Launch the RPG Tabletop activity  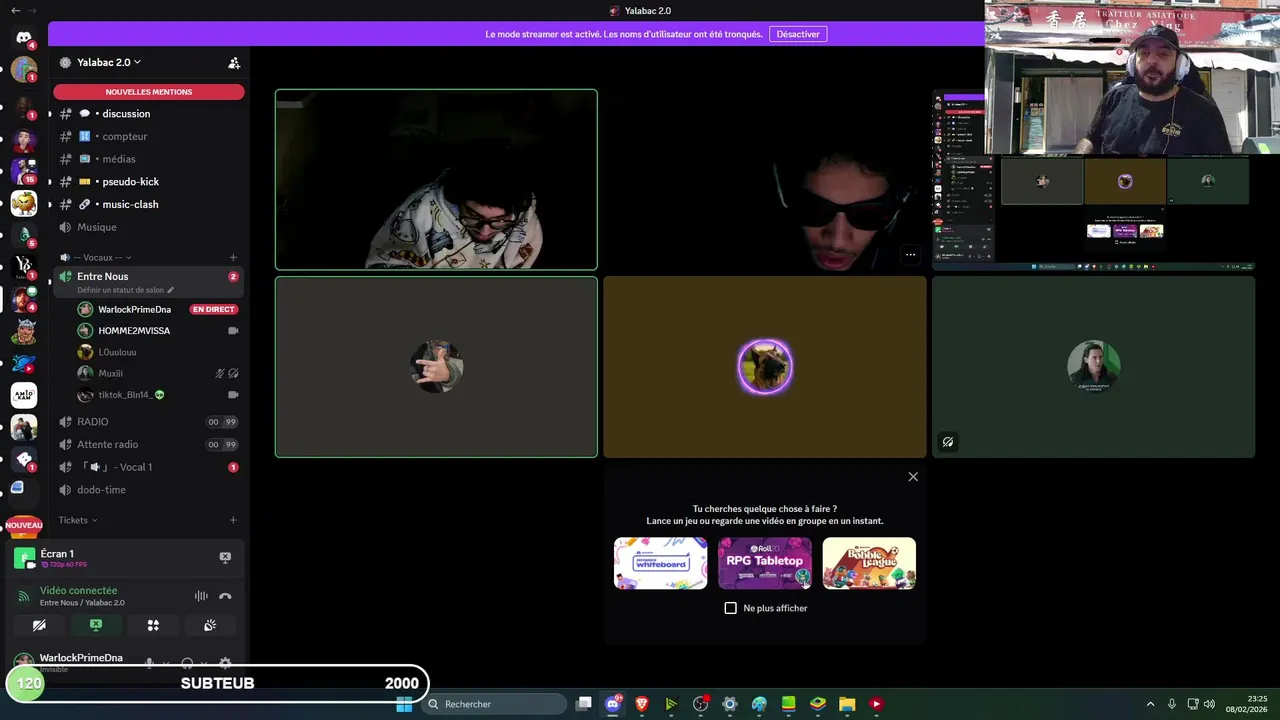765,563
